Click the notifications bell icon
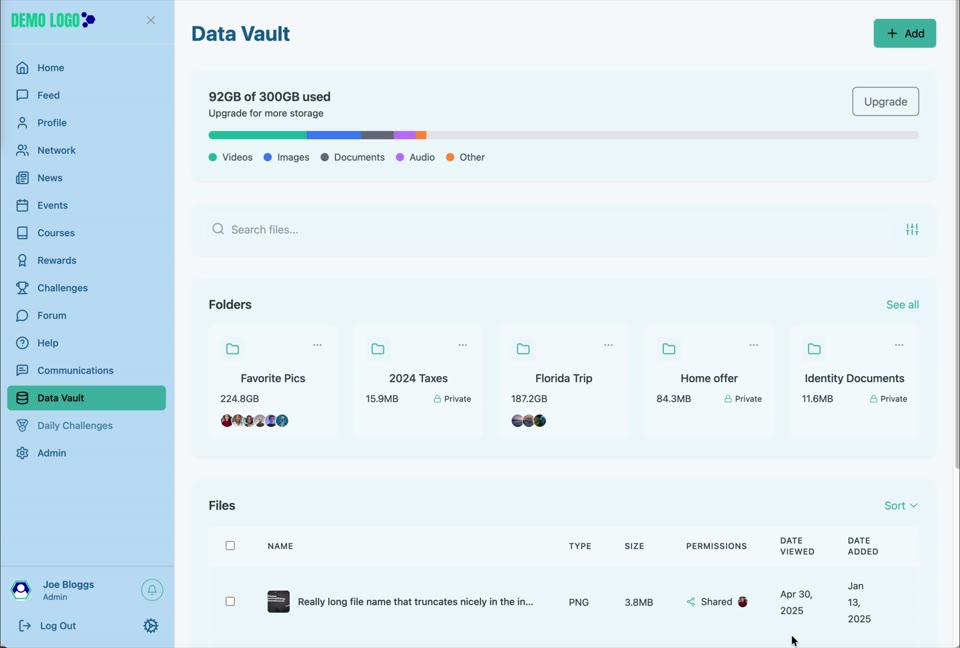960x648 pixels. pos(152,590)
